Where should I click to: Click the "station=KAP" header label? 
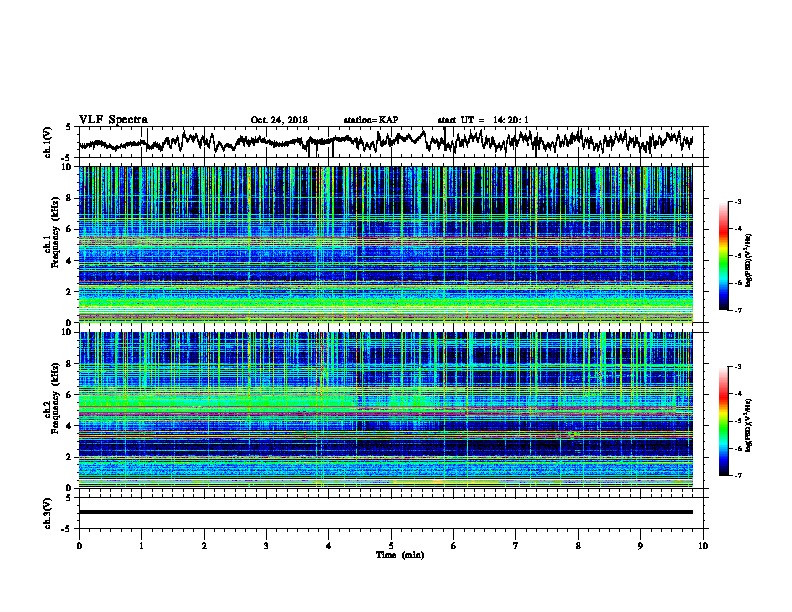(371, 120)
